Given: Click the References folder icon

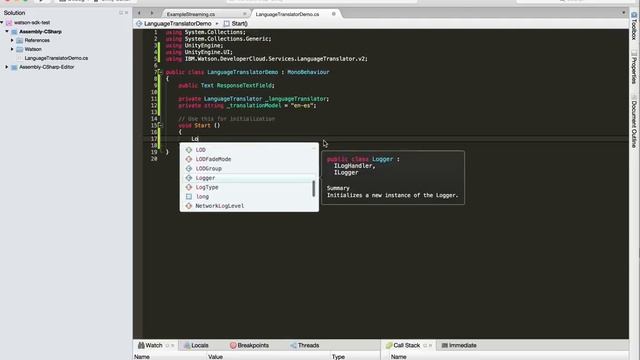Looking at the screenshot, I should [20, 40].
